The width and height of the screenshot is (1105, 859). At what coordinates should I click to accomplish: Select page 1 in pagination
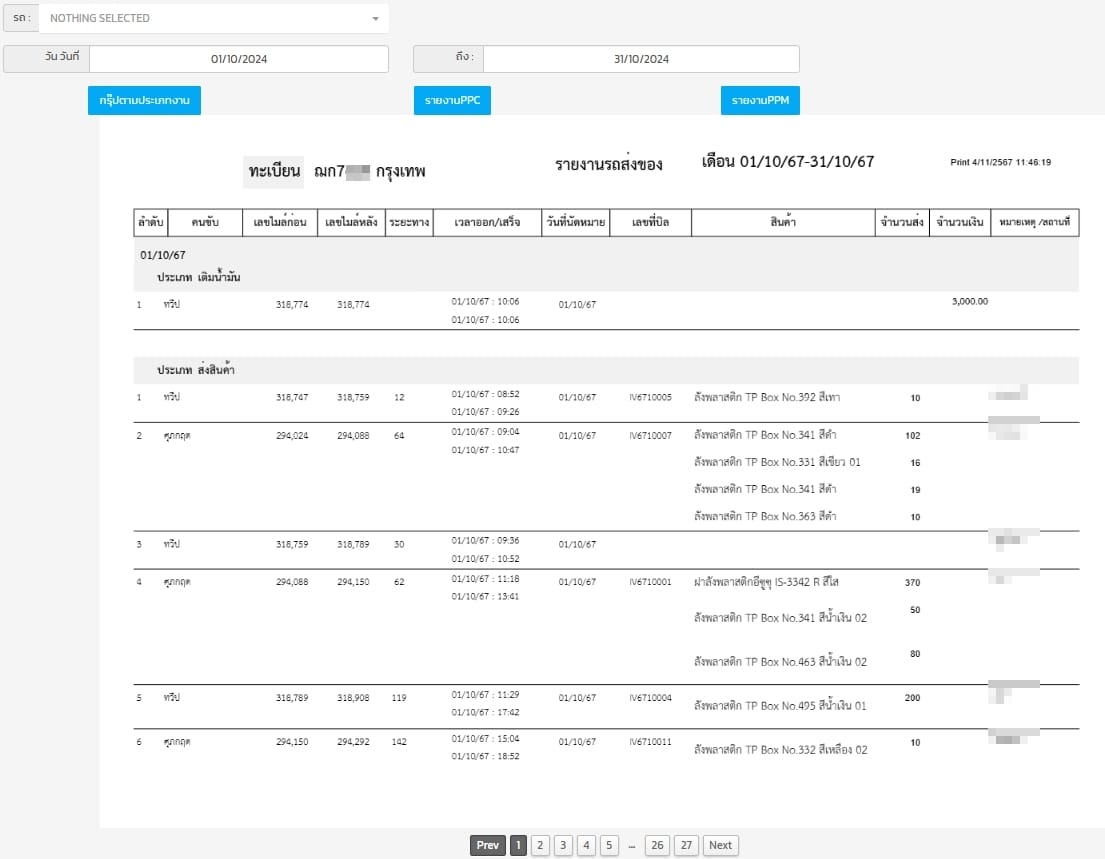click(518, 845)
